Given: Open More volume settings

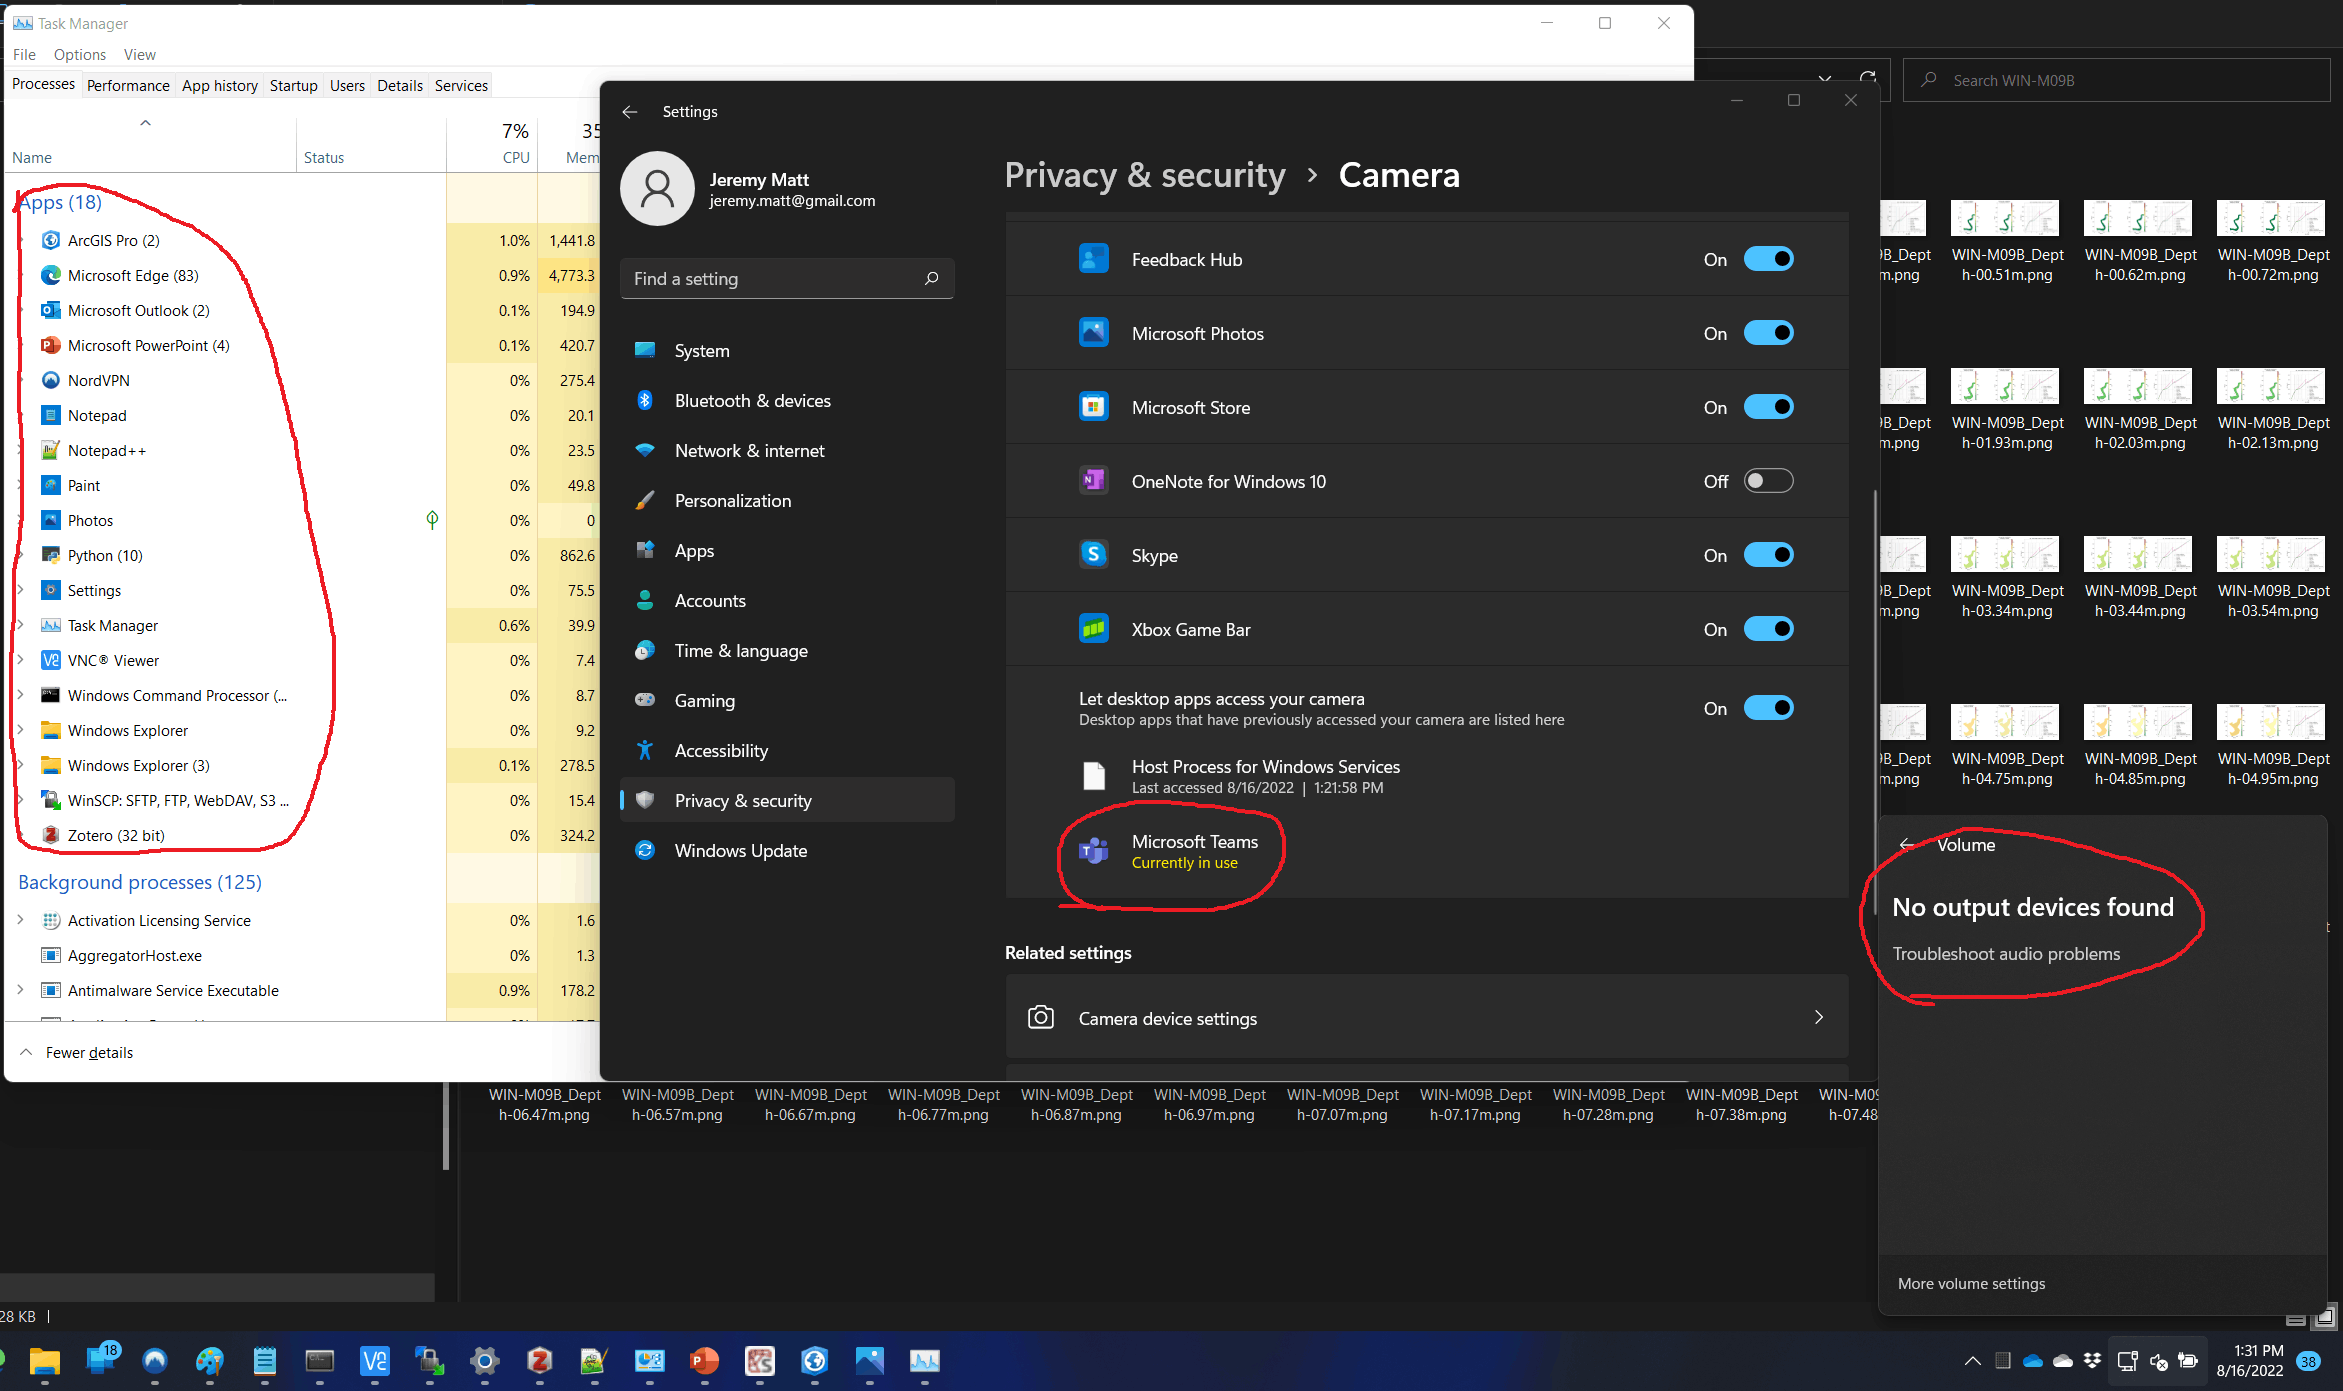Looking at the screenshot, I should 1971,1284.
